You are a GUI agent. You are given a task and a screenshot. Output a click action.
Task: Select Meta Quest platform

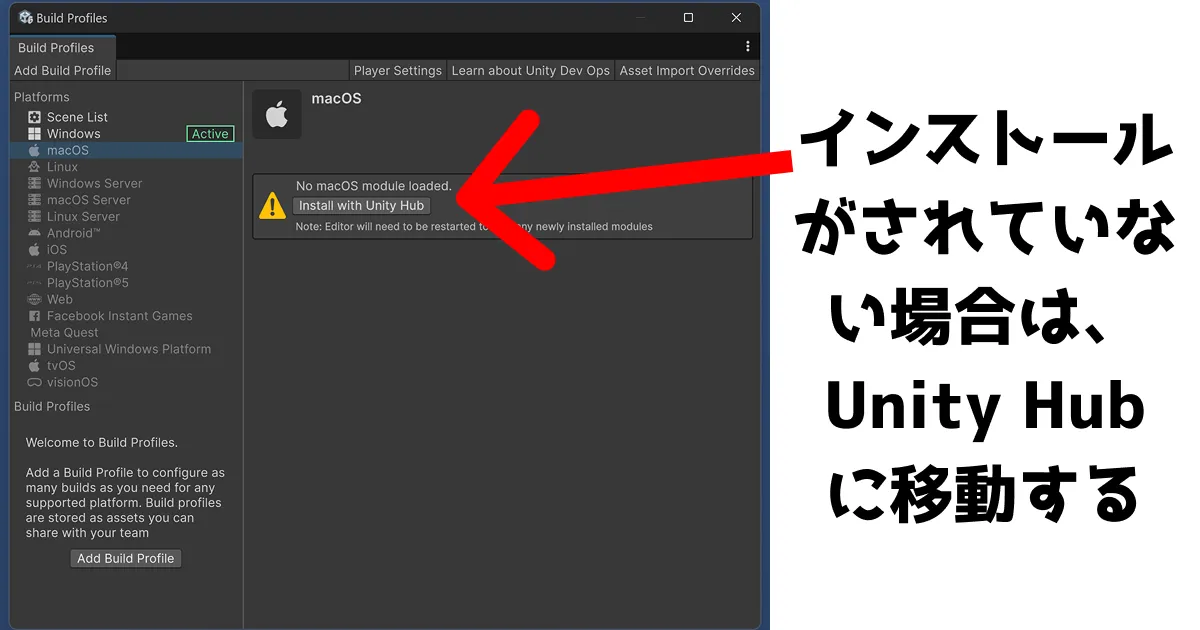click(64, 332)
